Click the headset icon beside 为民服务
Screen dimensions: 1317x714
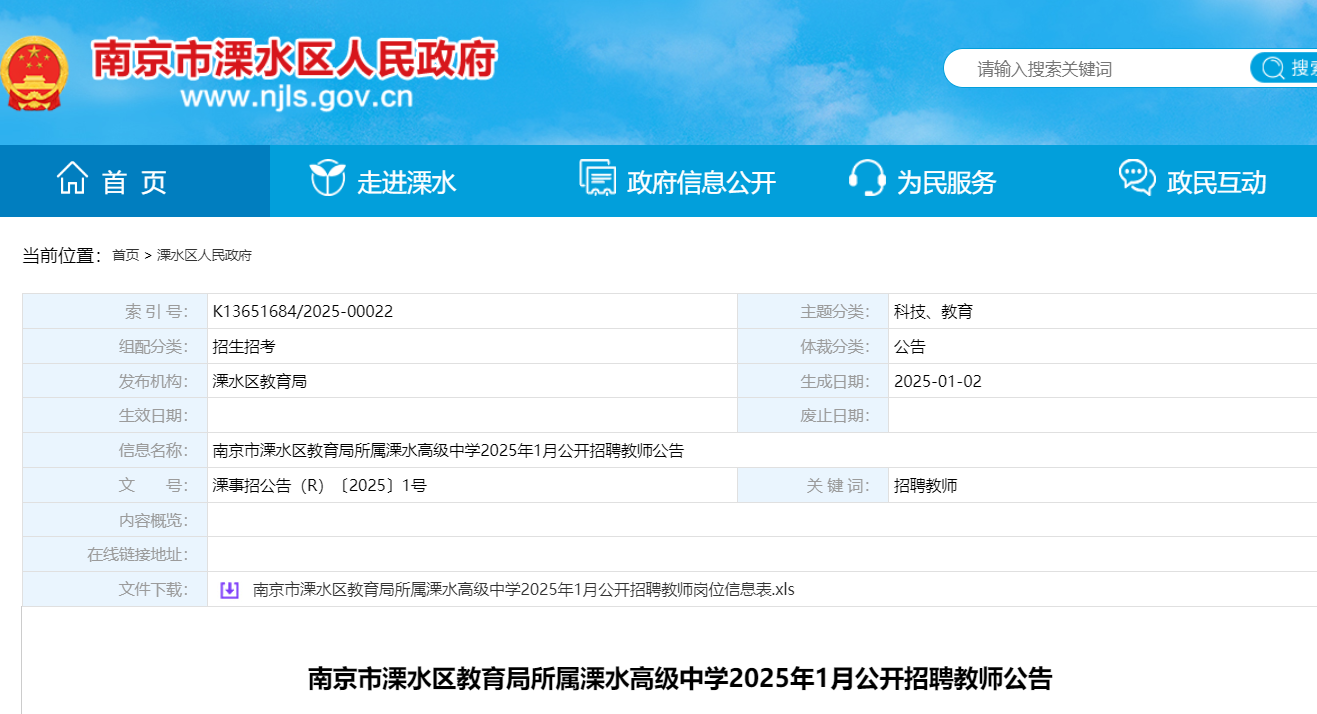[x=866, y=180]
